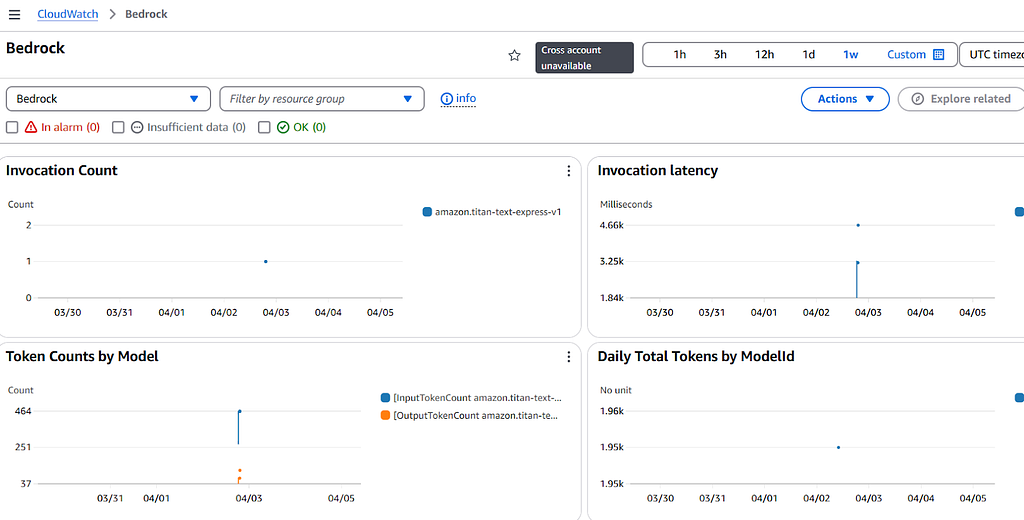Click the Invocation latency widget title
Image resolution: width=1024 pixels, height=520 pixels.
658,171
